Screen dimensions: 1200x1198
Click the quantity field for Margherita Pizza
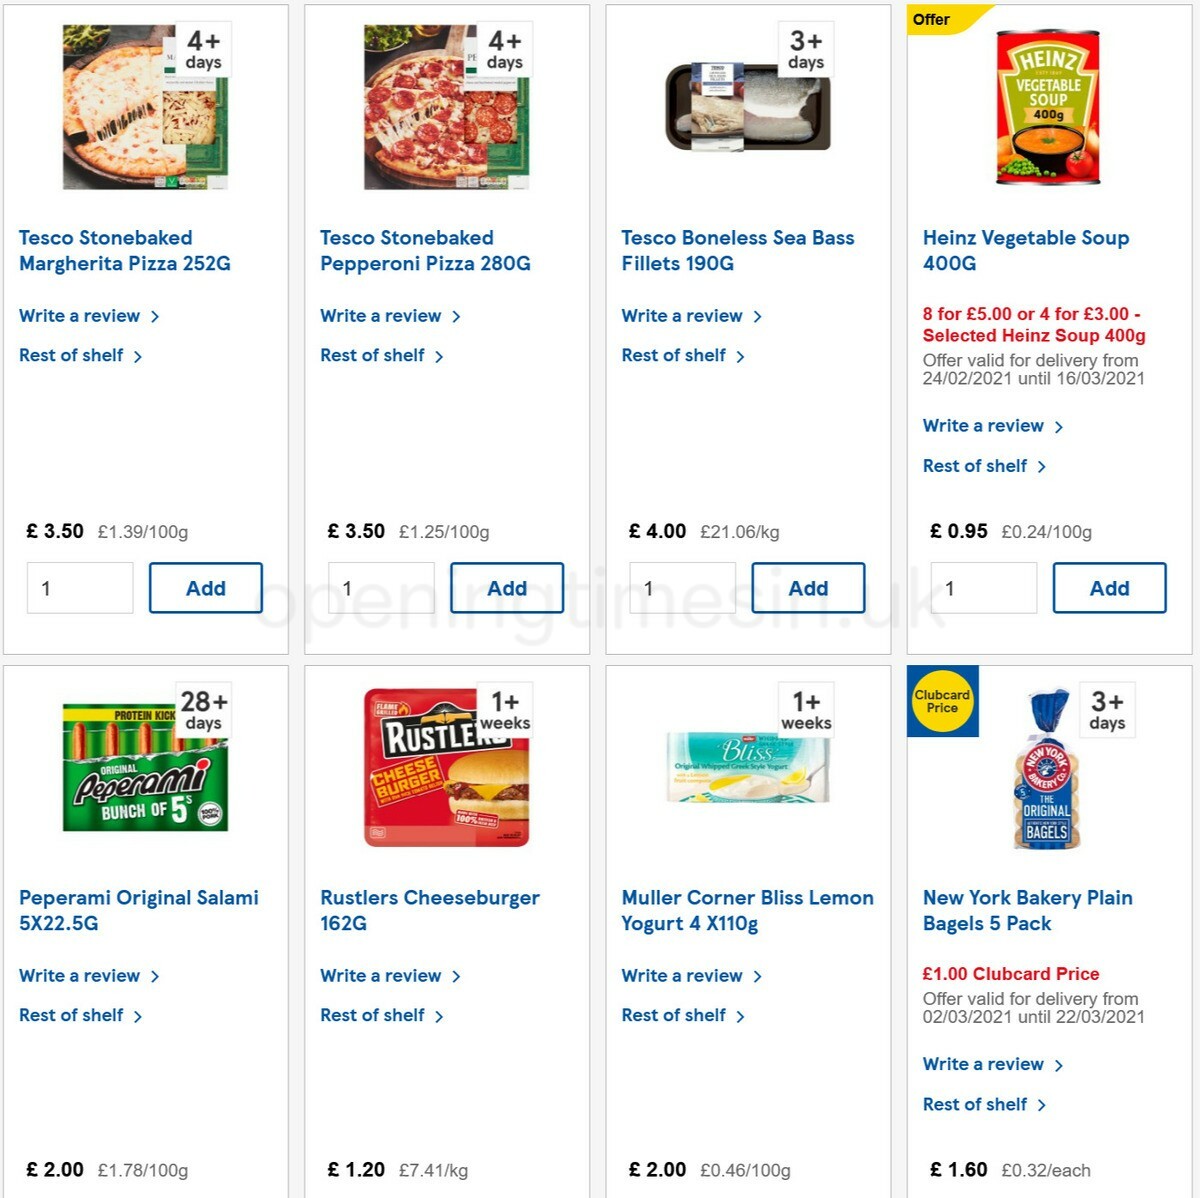click(x=80, y=588)
